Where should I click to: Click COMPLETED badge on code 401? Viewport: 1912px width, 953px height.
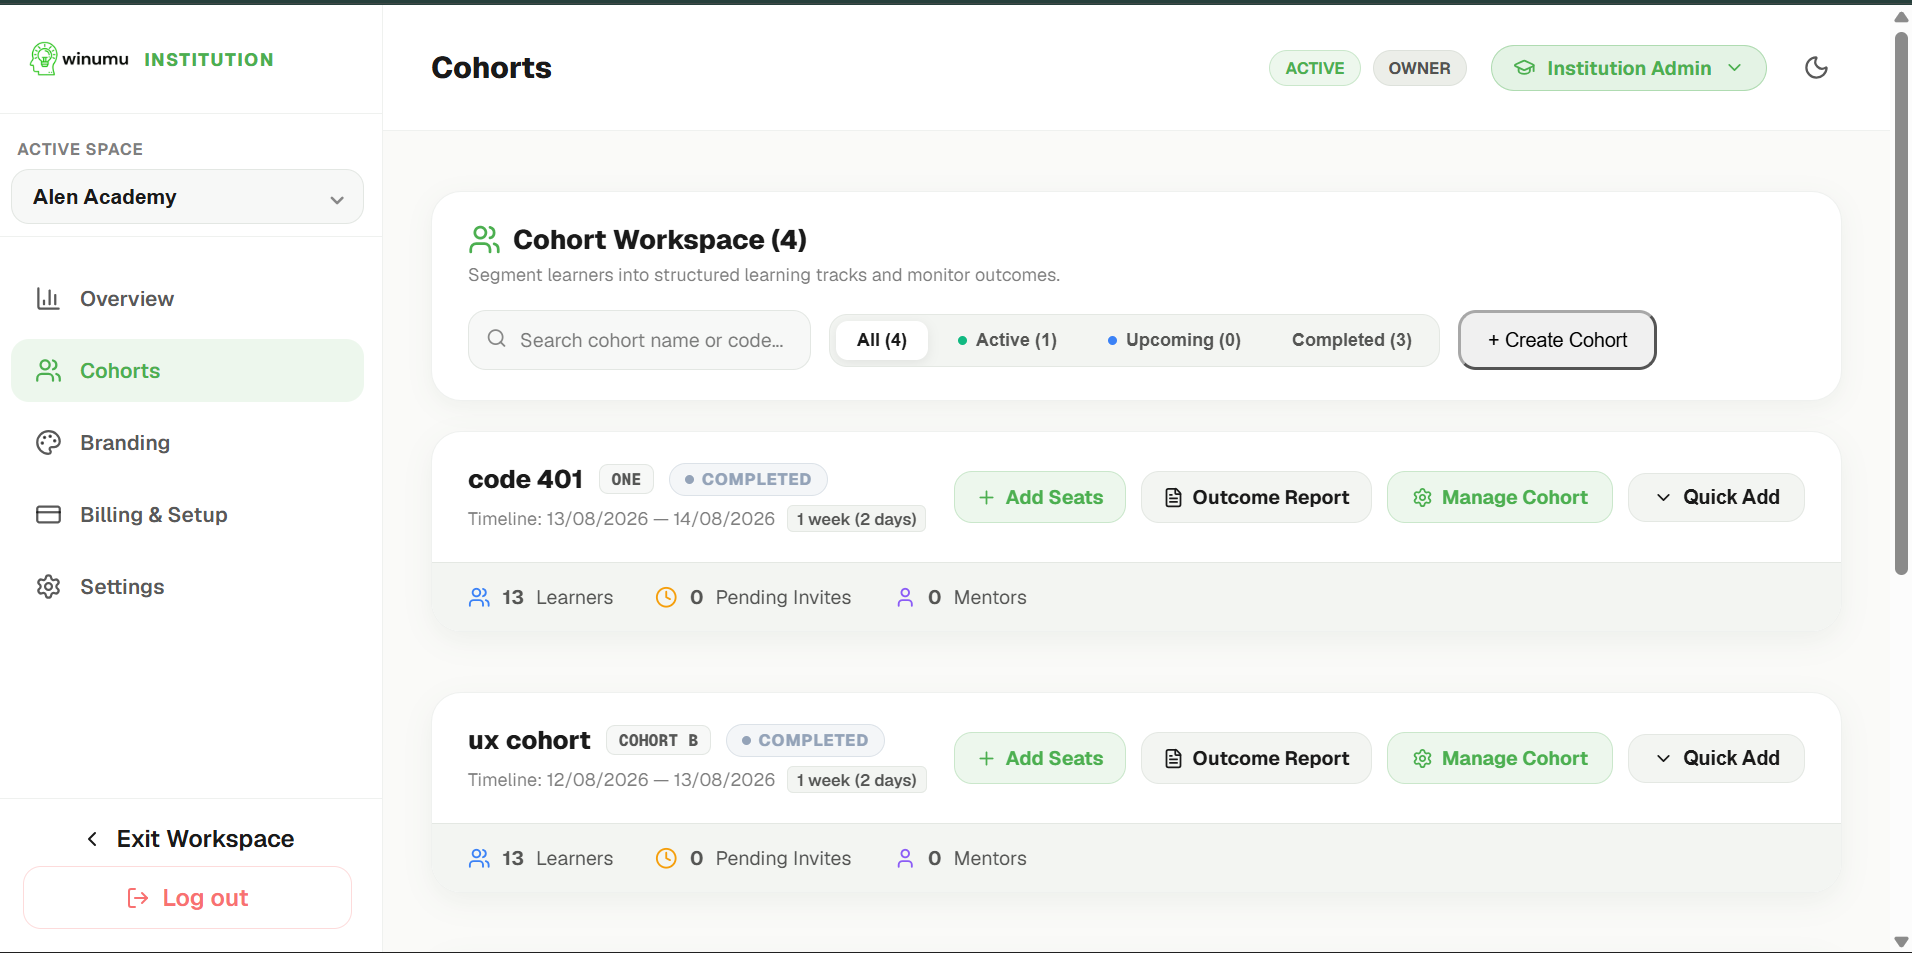(748, 479)
